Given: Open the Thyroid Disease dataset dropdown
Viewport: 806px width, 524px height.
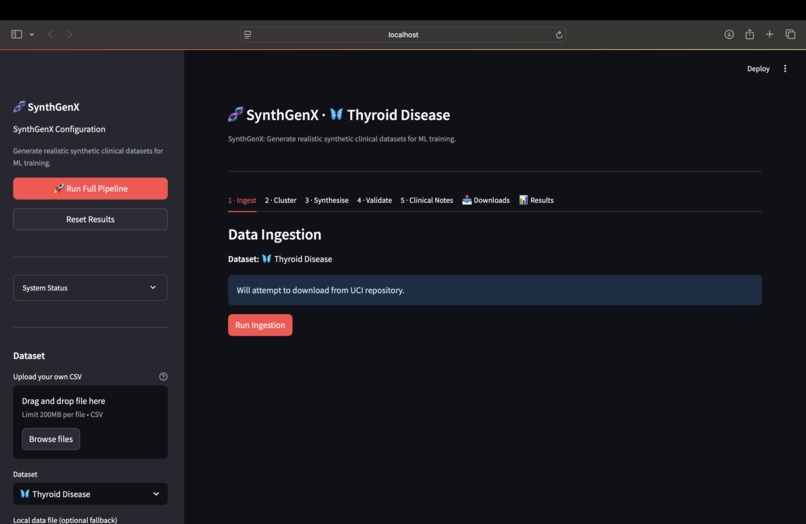Looking at the screenshot, I should point(90,494).
